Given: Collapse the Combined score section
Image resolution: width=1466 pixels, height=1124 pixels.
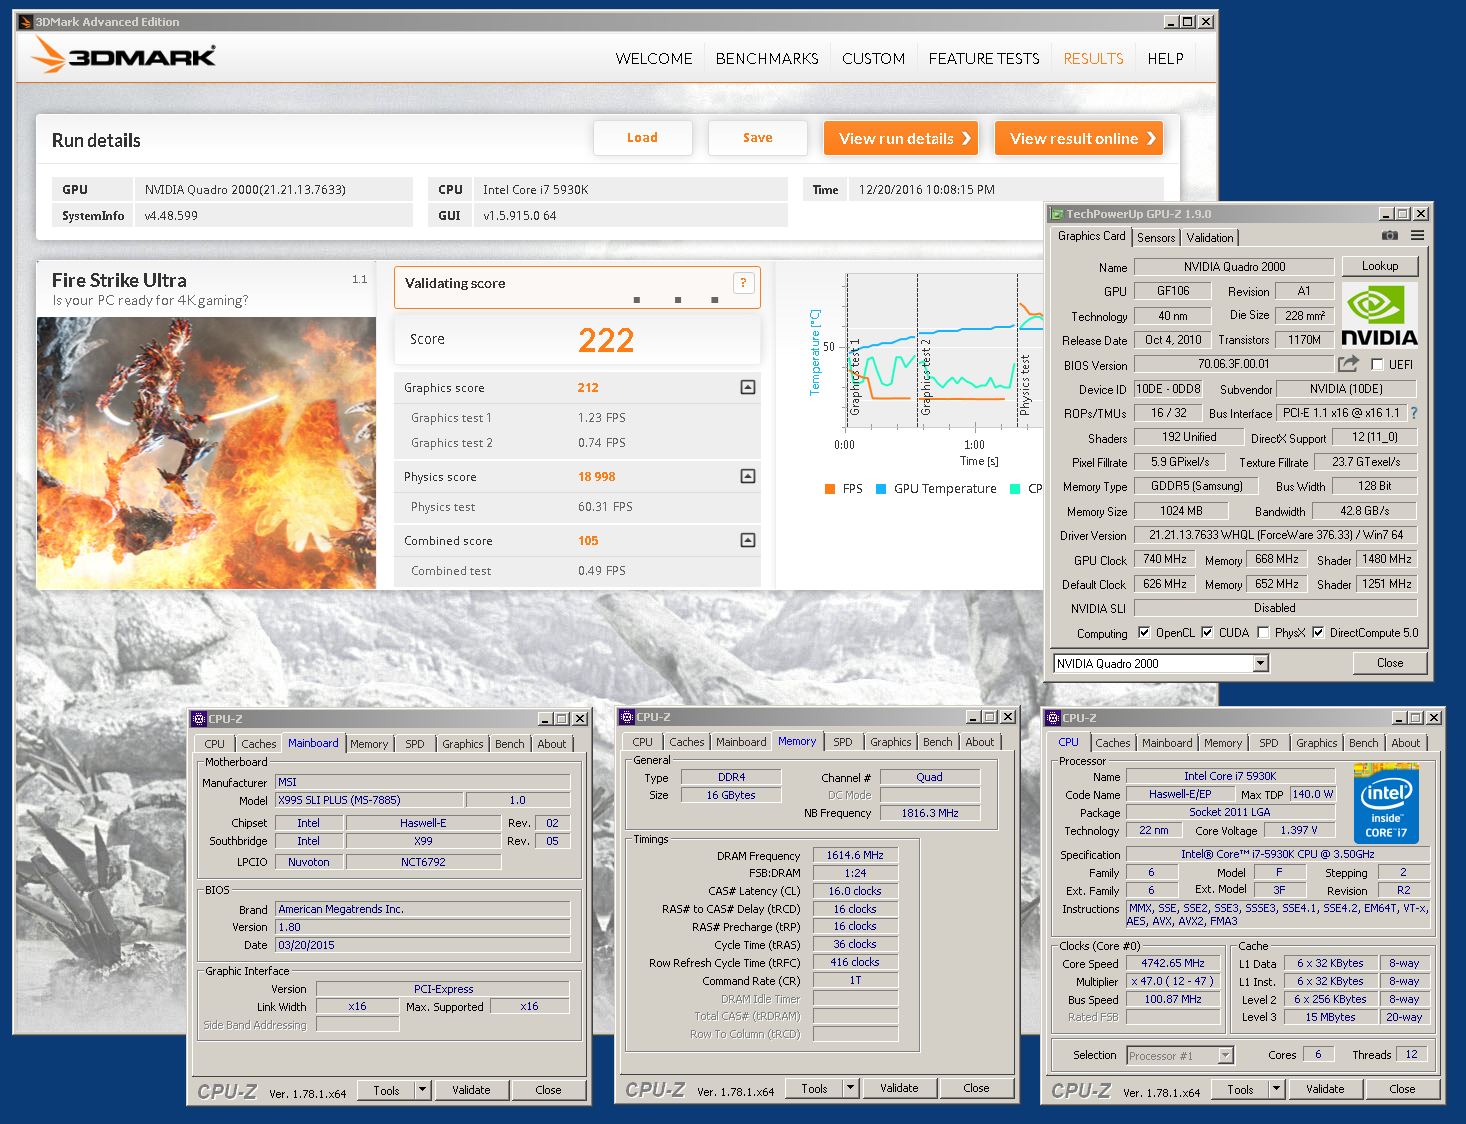Looking at the screenshot, I should [x=747, y=540].
